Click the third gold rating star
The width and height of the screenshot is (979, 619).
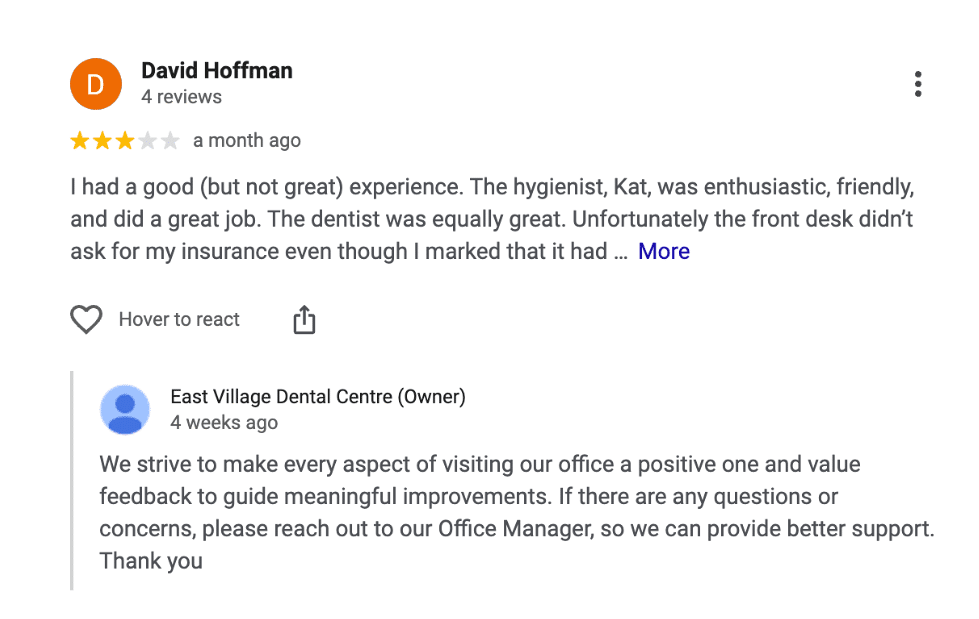click(125, 141)
